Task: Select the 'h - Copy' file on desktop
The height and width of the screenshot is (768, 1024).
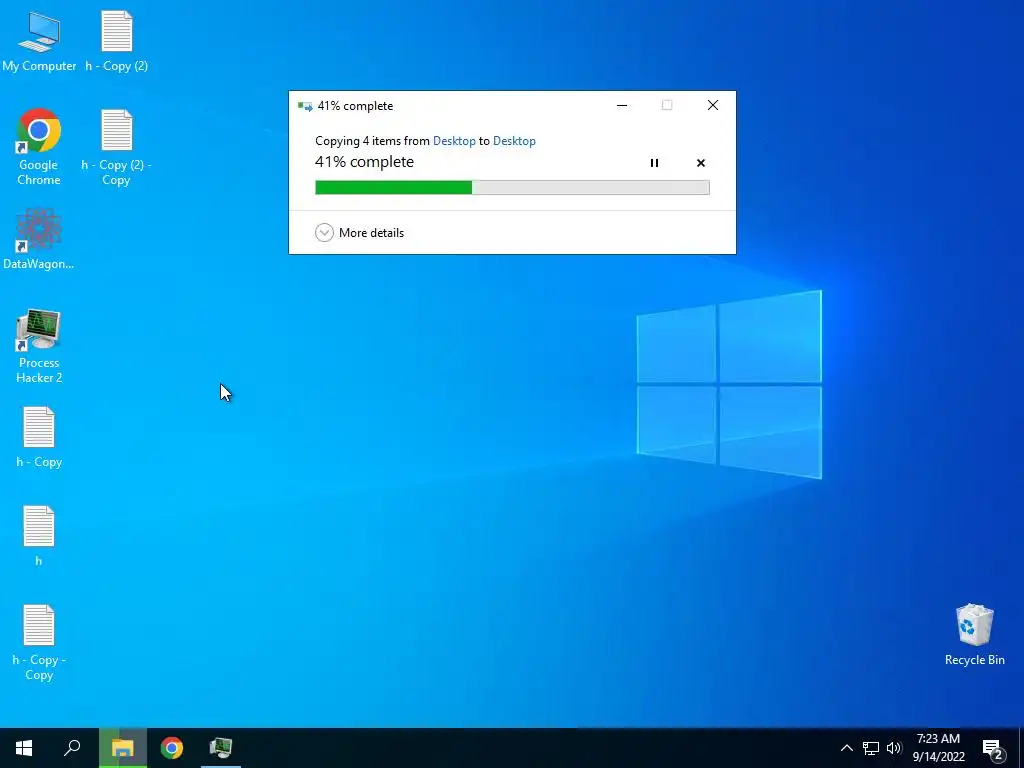Action: (39, 437)
